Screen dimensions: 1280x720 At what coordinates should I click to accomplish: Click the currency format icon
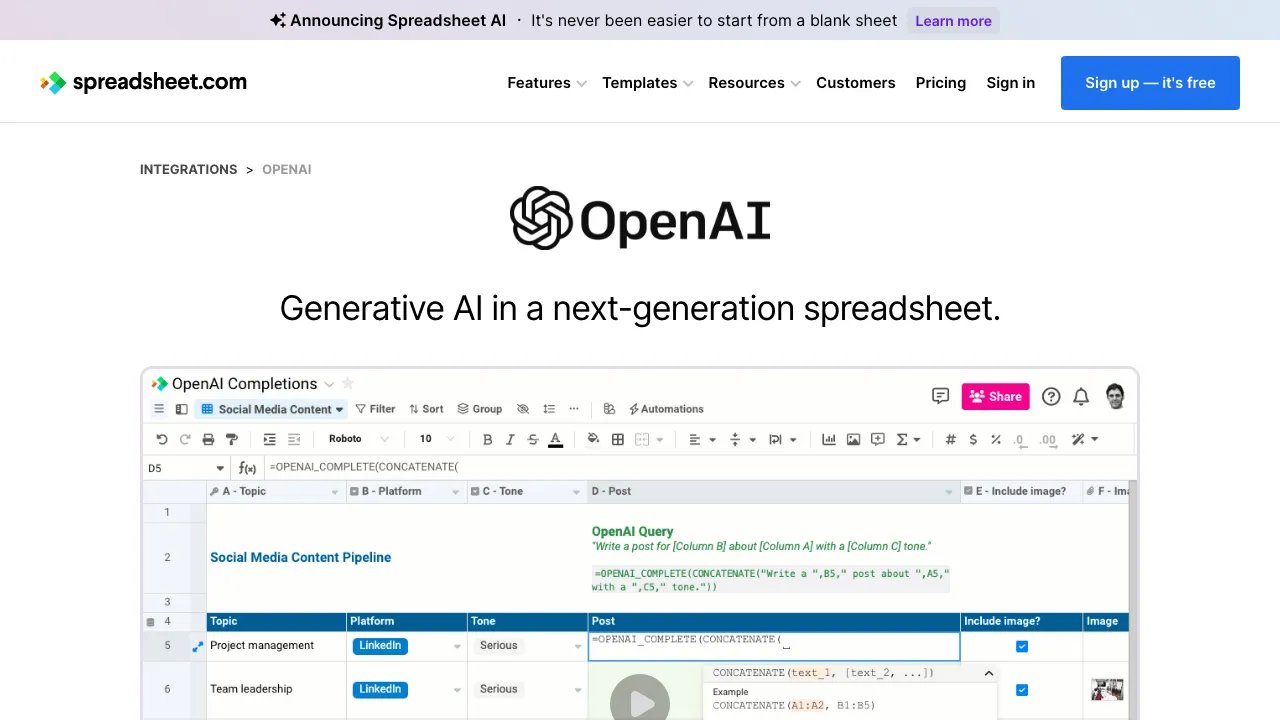[x=973, y=439]
